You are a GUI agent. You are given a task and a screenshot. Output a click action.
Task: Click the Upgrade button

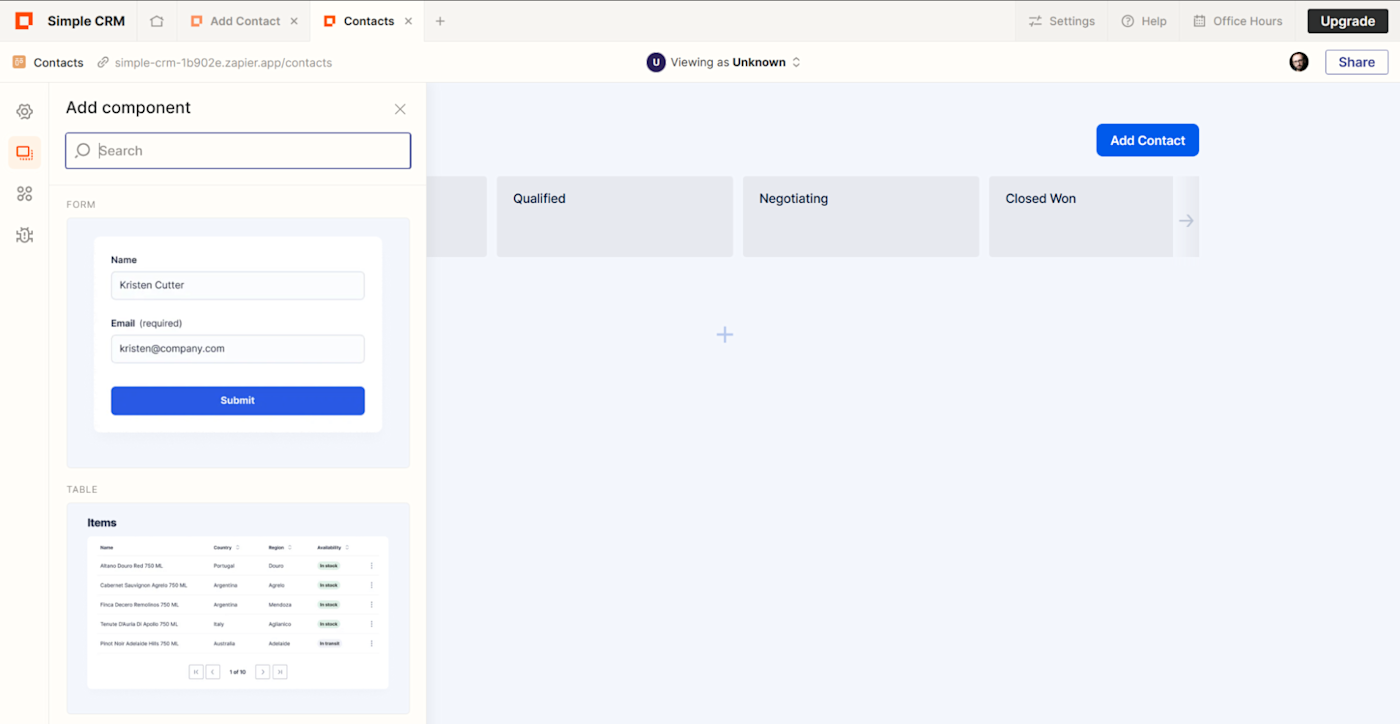tap(1348, 21)
